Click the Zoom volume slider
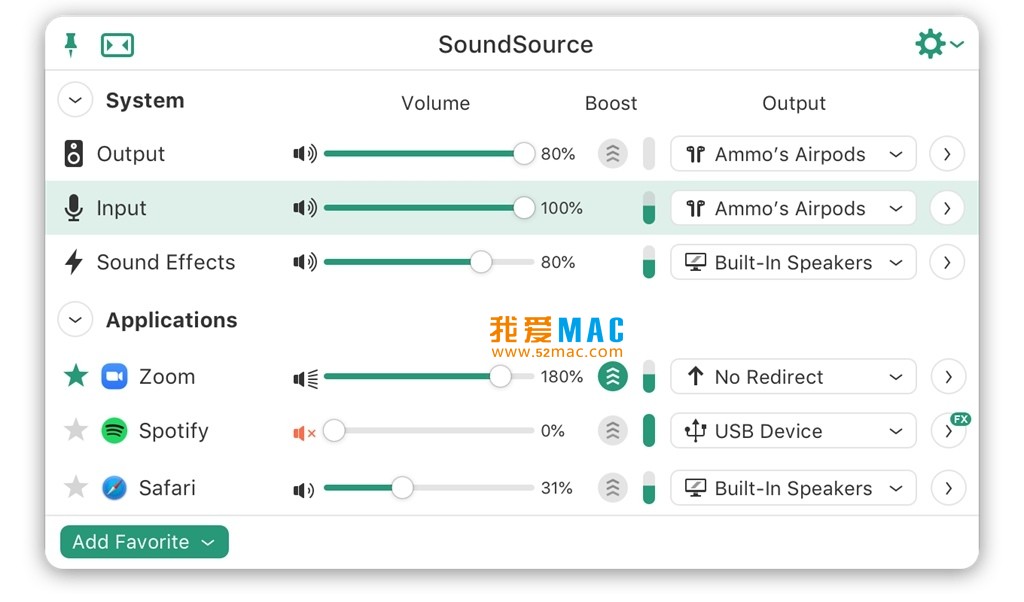1024x602 pixels. (x=429, y=377)
